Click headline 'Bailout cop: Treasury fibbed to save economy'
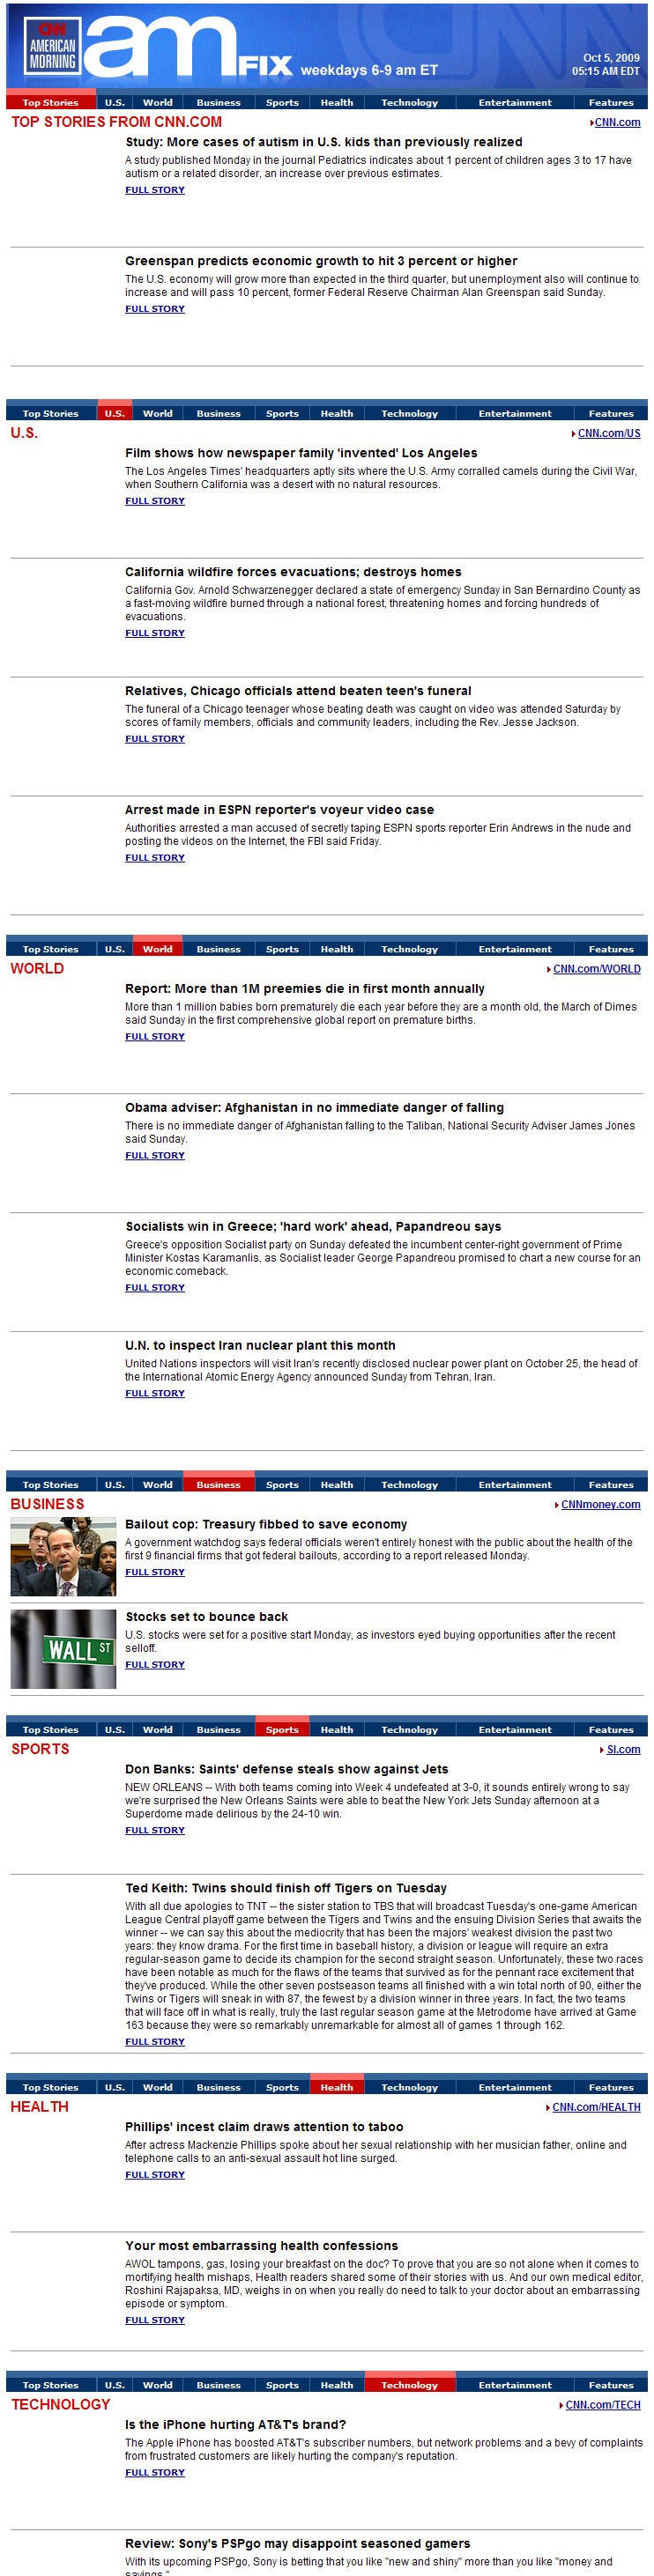654x2576 pixels. 266,1525
